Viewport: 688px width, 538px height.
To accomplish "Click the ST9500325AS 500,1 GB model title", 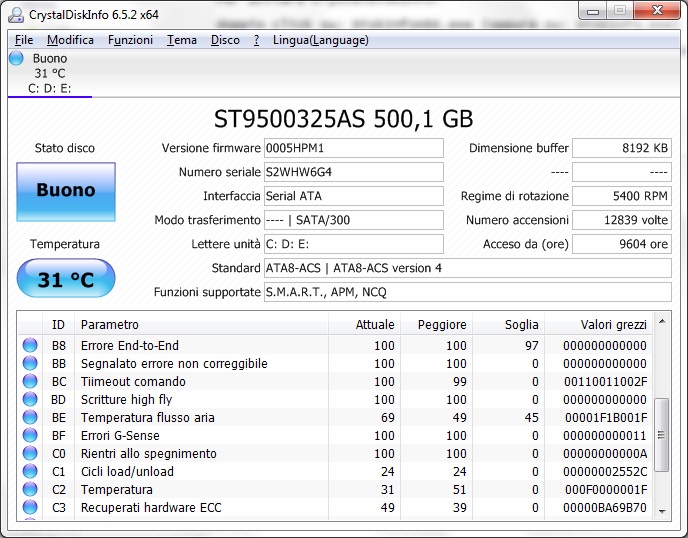I will click(344, 118).
